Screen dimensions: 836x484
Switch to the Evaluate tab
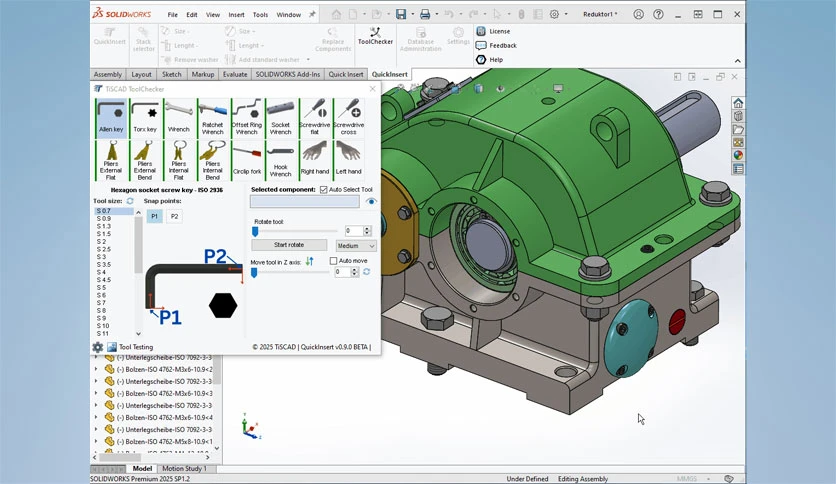coord(235,75)
